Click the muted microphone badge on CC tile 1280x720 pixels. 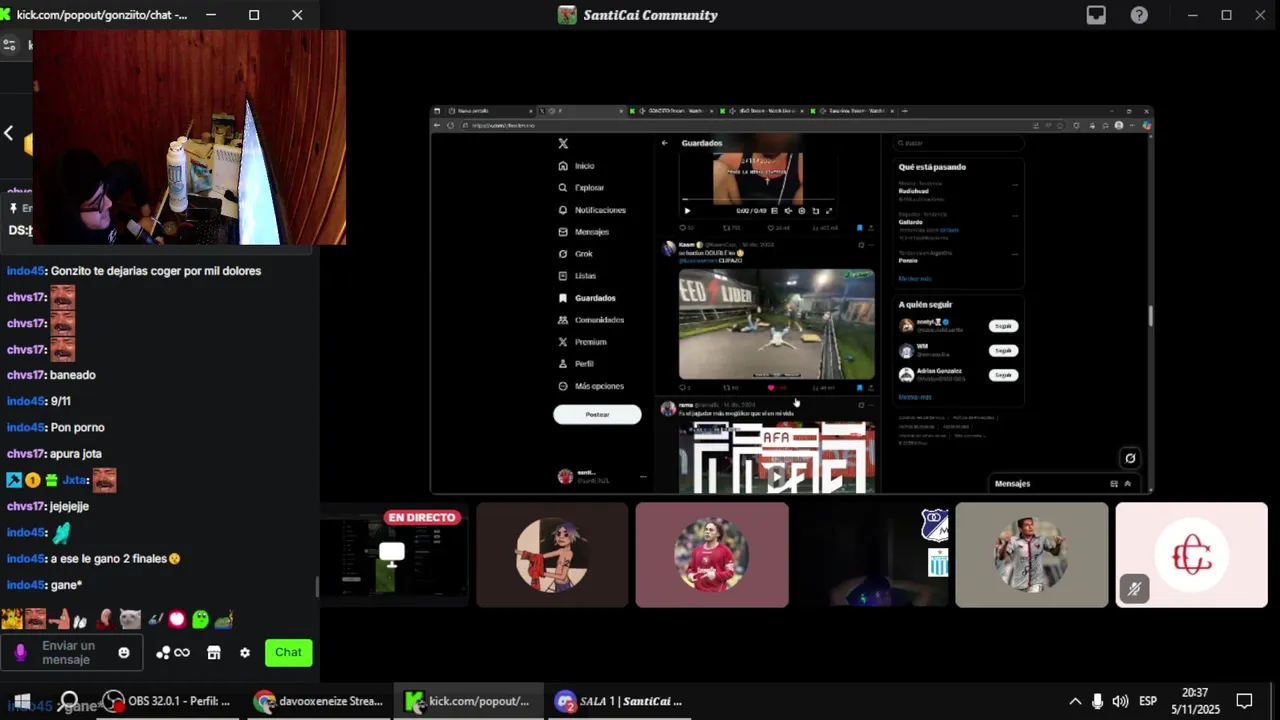(1134, 589)
